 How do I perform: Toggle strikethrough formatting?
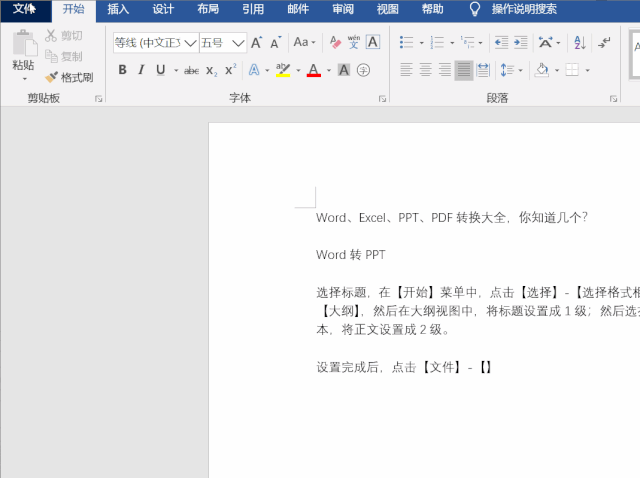[x=191, y=70]
